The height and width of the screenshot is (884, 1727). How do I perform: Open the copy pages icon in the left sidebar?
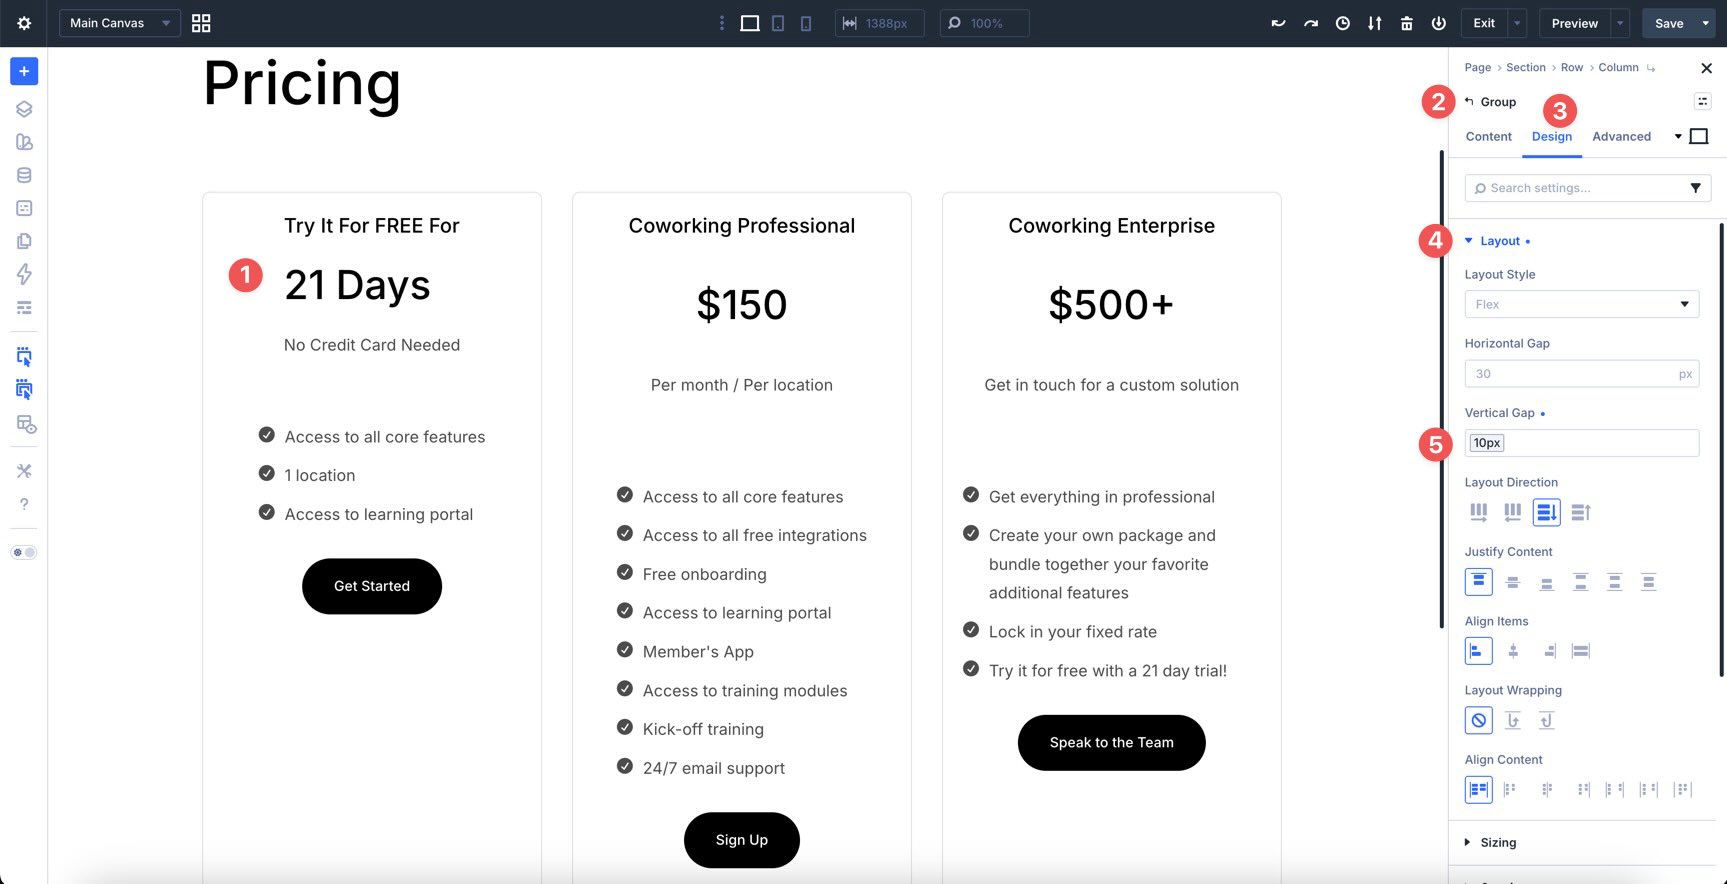click(x=24, y=241)
